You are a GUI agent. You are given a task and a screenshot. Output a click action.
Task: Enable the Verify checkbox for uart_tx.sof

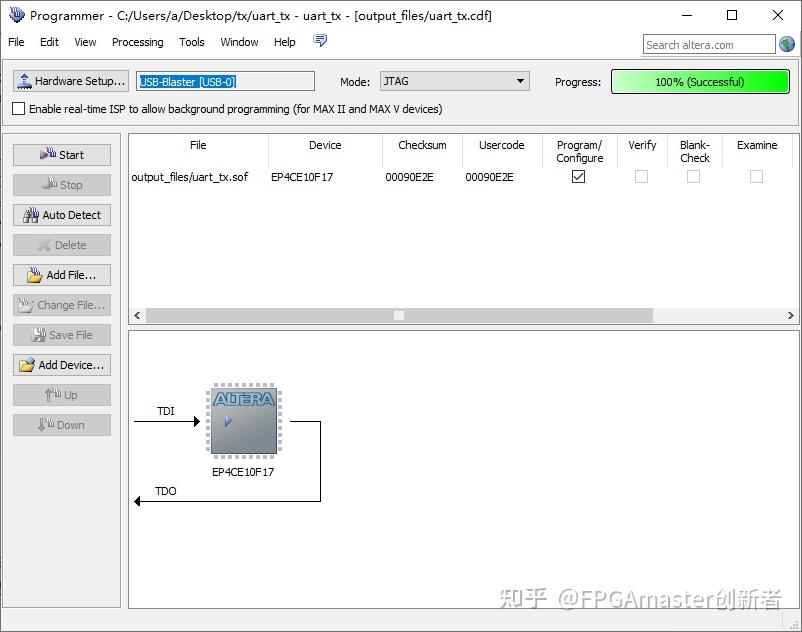[642, 176]
